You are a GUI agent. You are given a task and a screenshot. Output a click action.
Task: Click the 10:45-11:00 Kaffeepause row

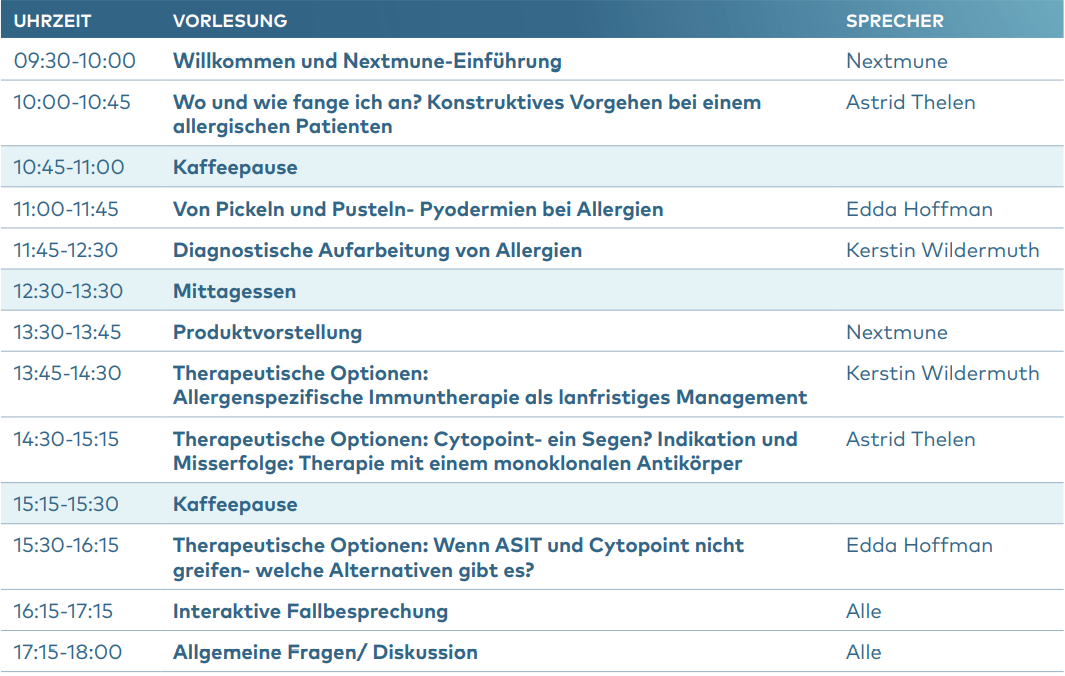click(x=532, y=167)
